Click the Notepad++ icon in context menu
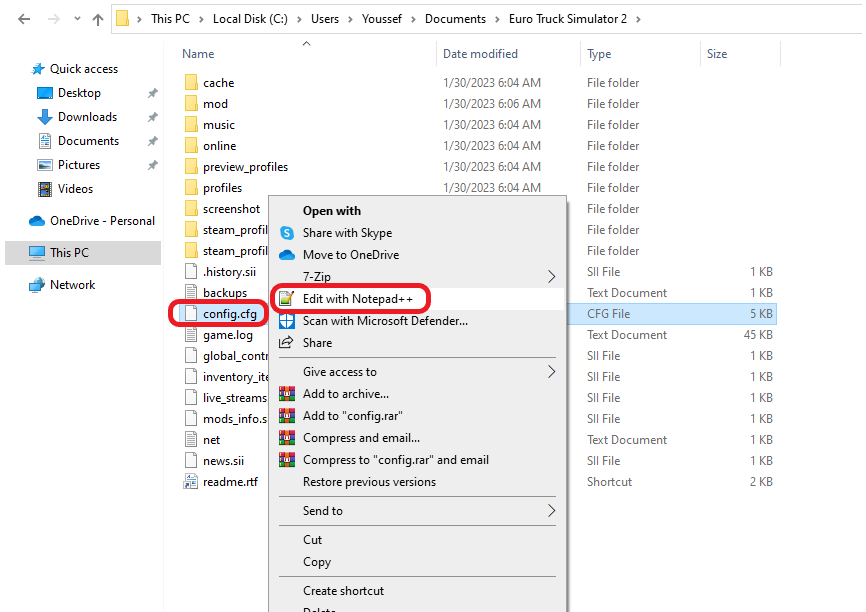866x612 pixels. coord(287,299)
